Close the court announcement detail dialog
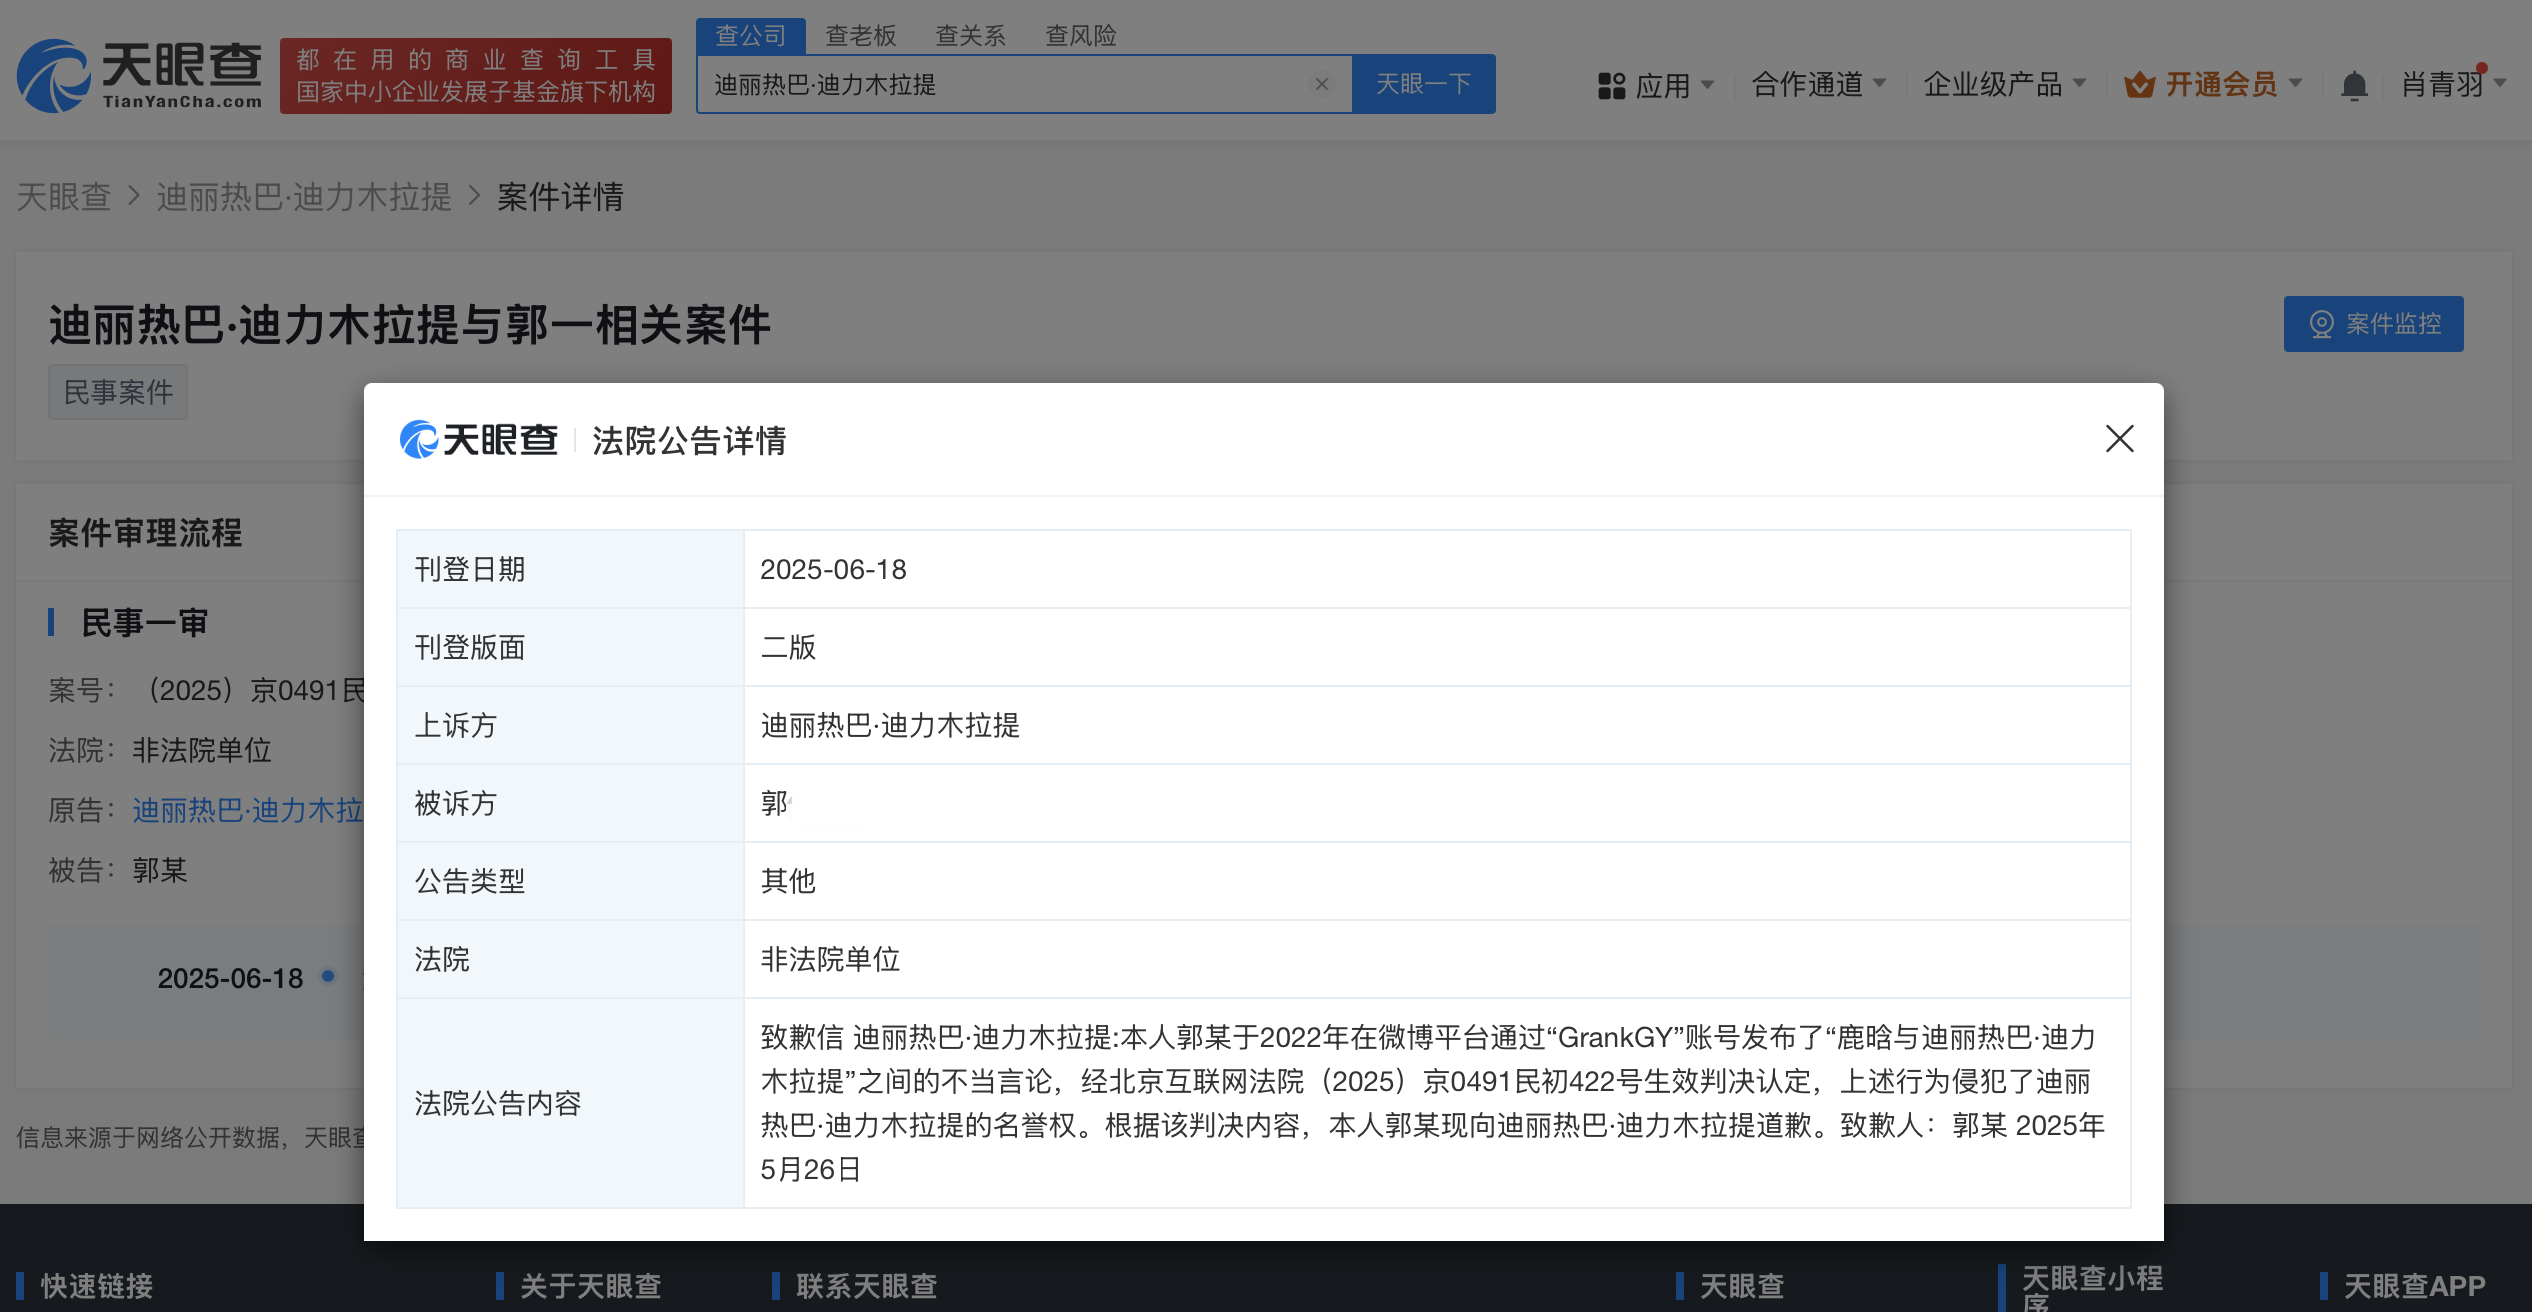 [2119, 439]
